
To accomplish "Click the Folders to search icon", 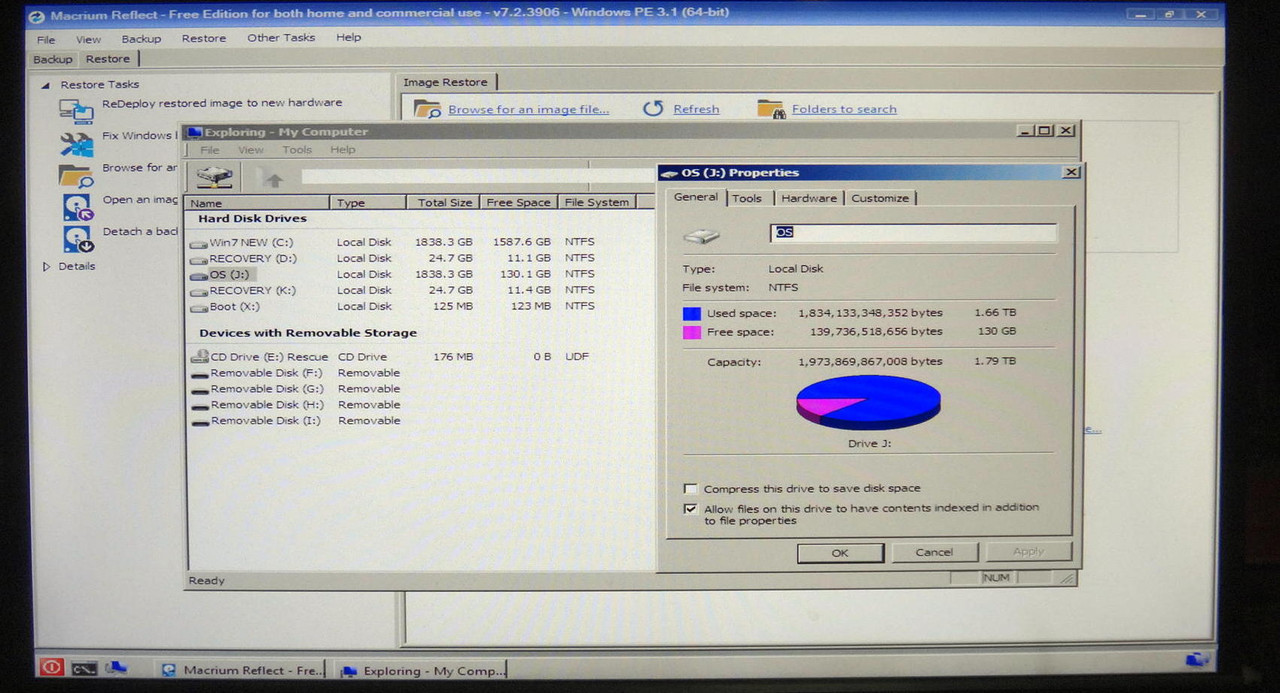I will coord(770,108).
